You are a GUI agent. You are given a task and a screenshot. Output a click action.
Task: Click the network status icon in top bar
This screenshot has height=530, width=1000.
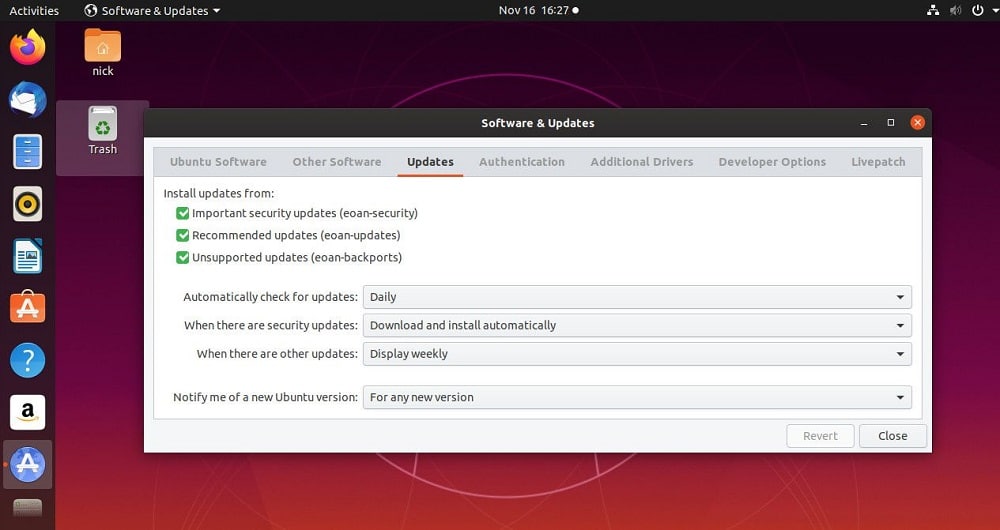[933, 10]
